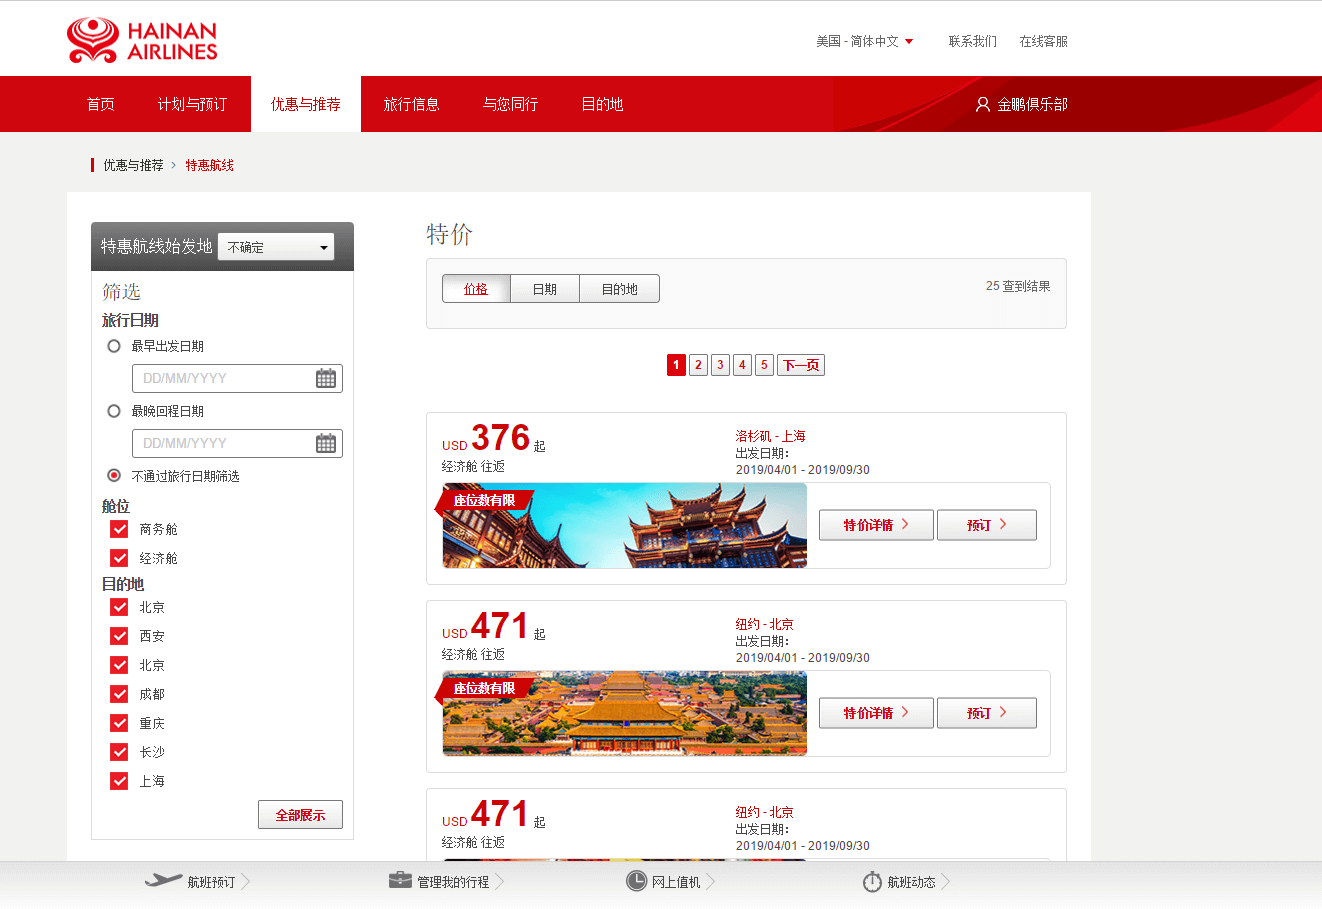Select the 最晚回程日期 radio button
Screen dimensions: 1322x909
114,411
